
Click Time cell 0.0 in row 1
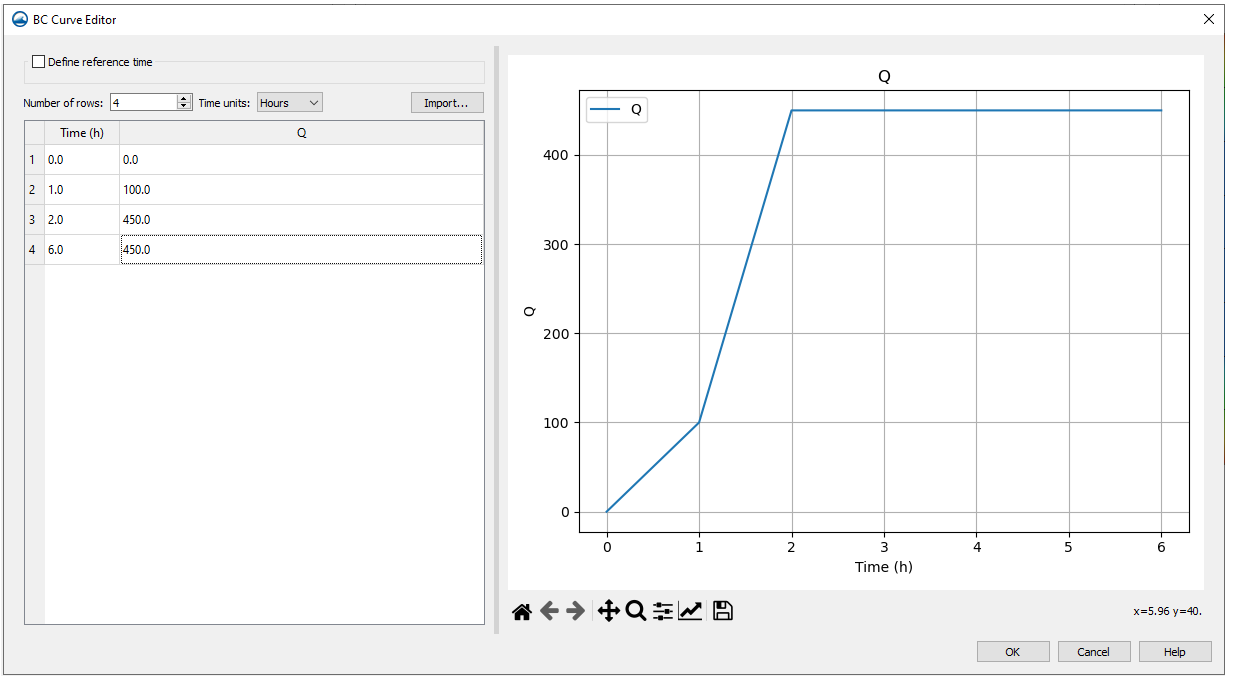point(82,160)
